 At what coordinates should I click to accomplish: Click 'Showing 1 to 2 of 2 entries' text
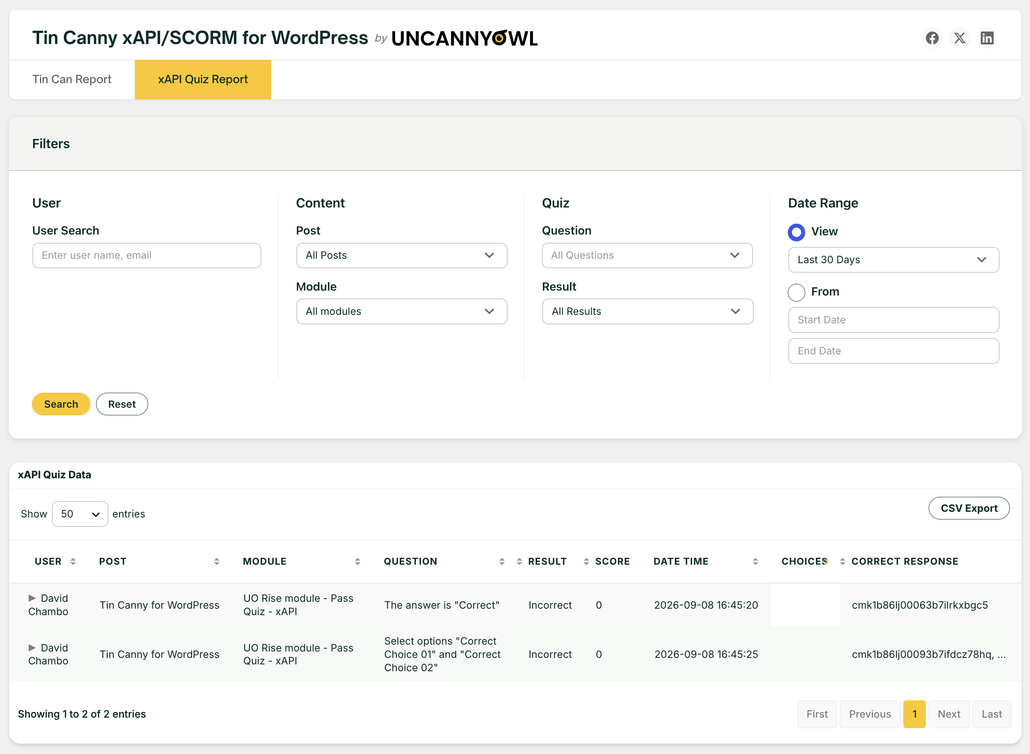81,714
